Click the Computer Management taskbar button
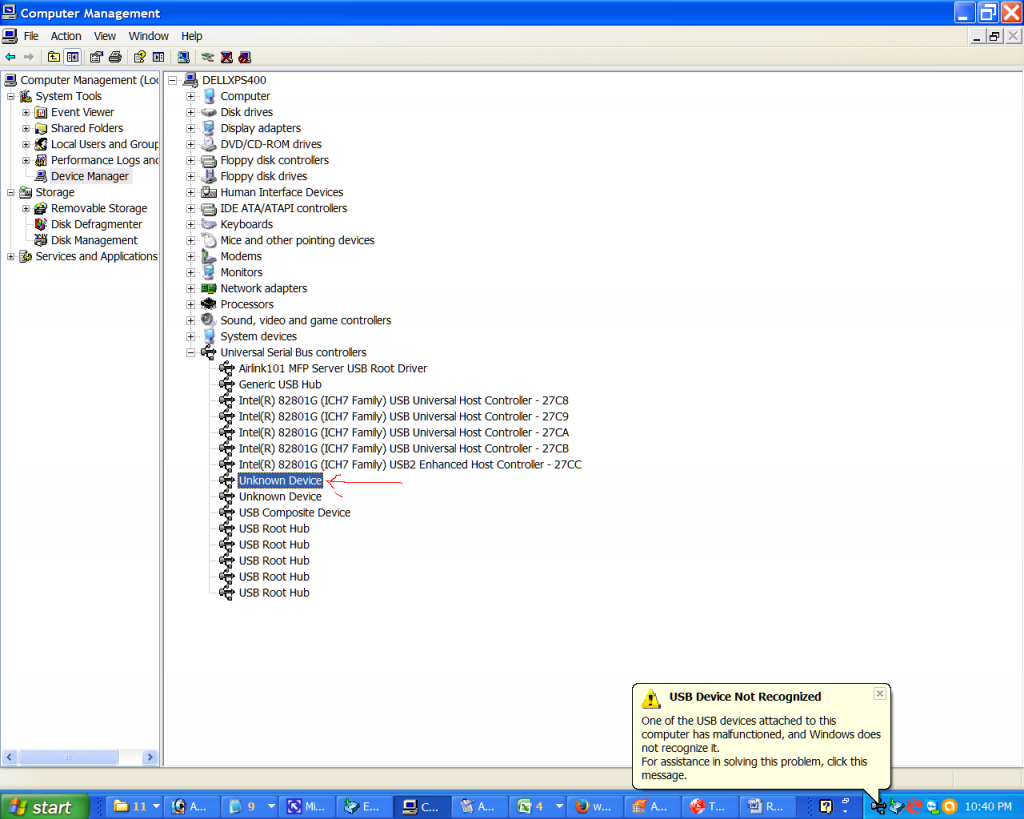1024x819 pixels. click(423, 807)
